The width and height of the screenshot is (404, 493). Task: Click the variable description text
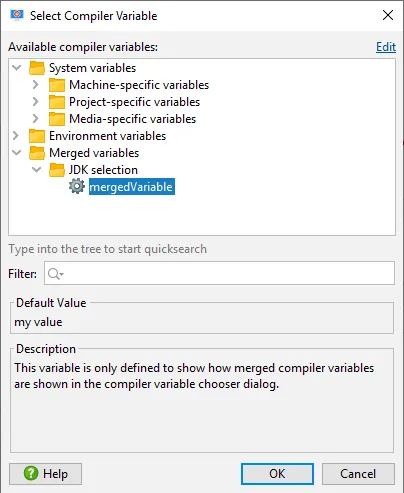coord(194,376)
